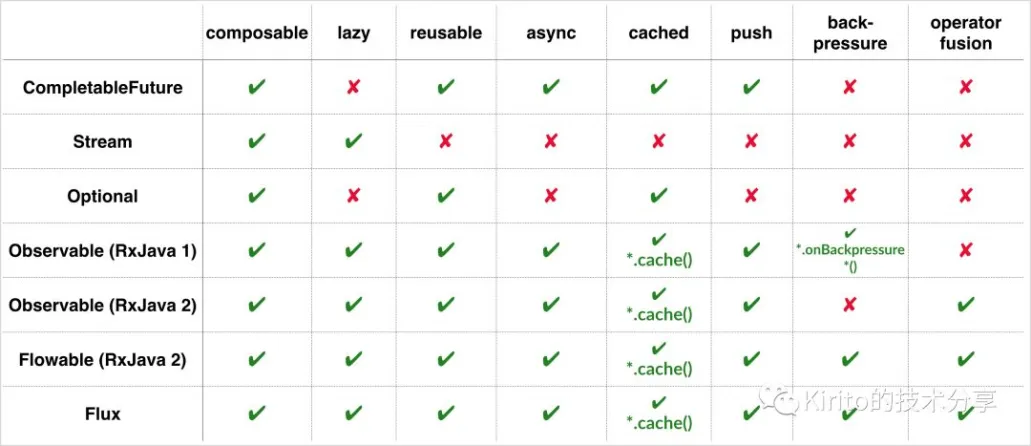Click green check for Flux lazy
1031x446 pixels.
coord(353,413)
